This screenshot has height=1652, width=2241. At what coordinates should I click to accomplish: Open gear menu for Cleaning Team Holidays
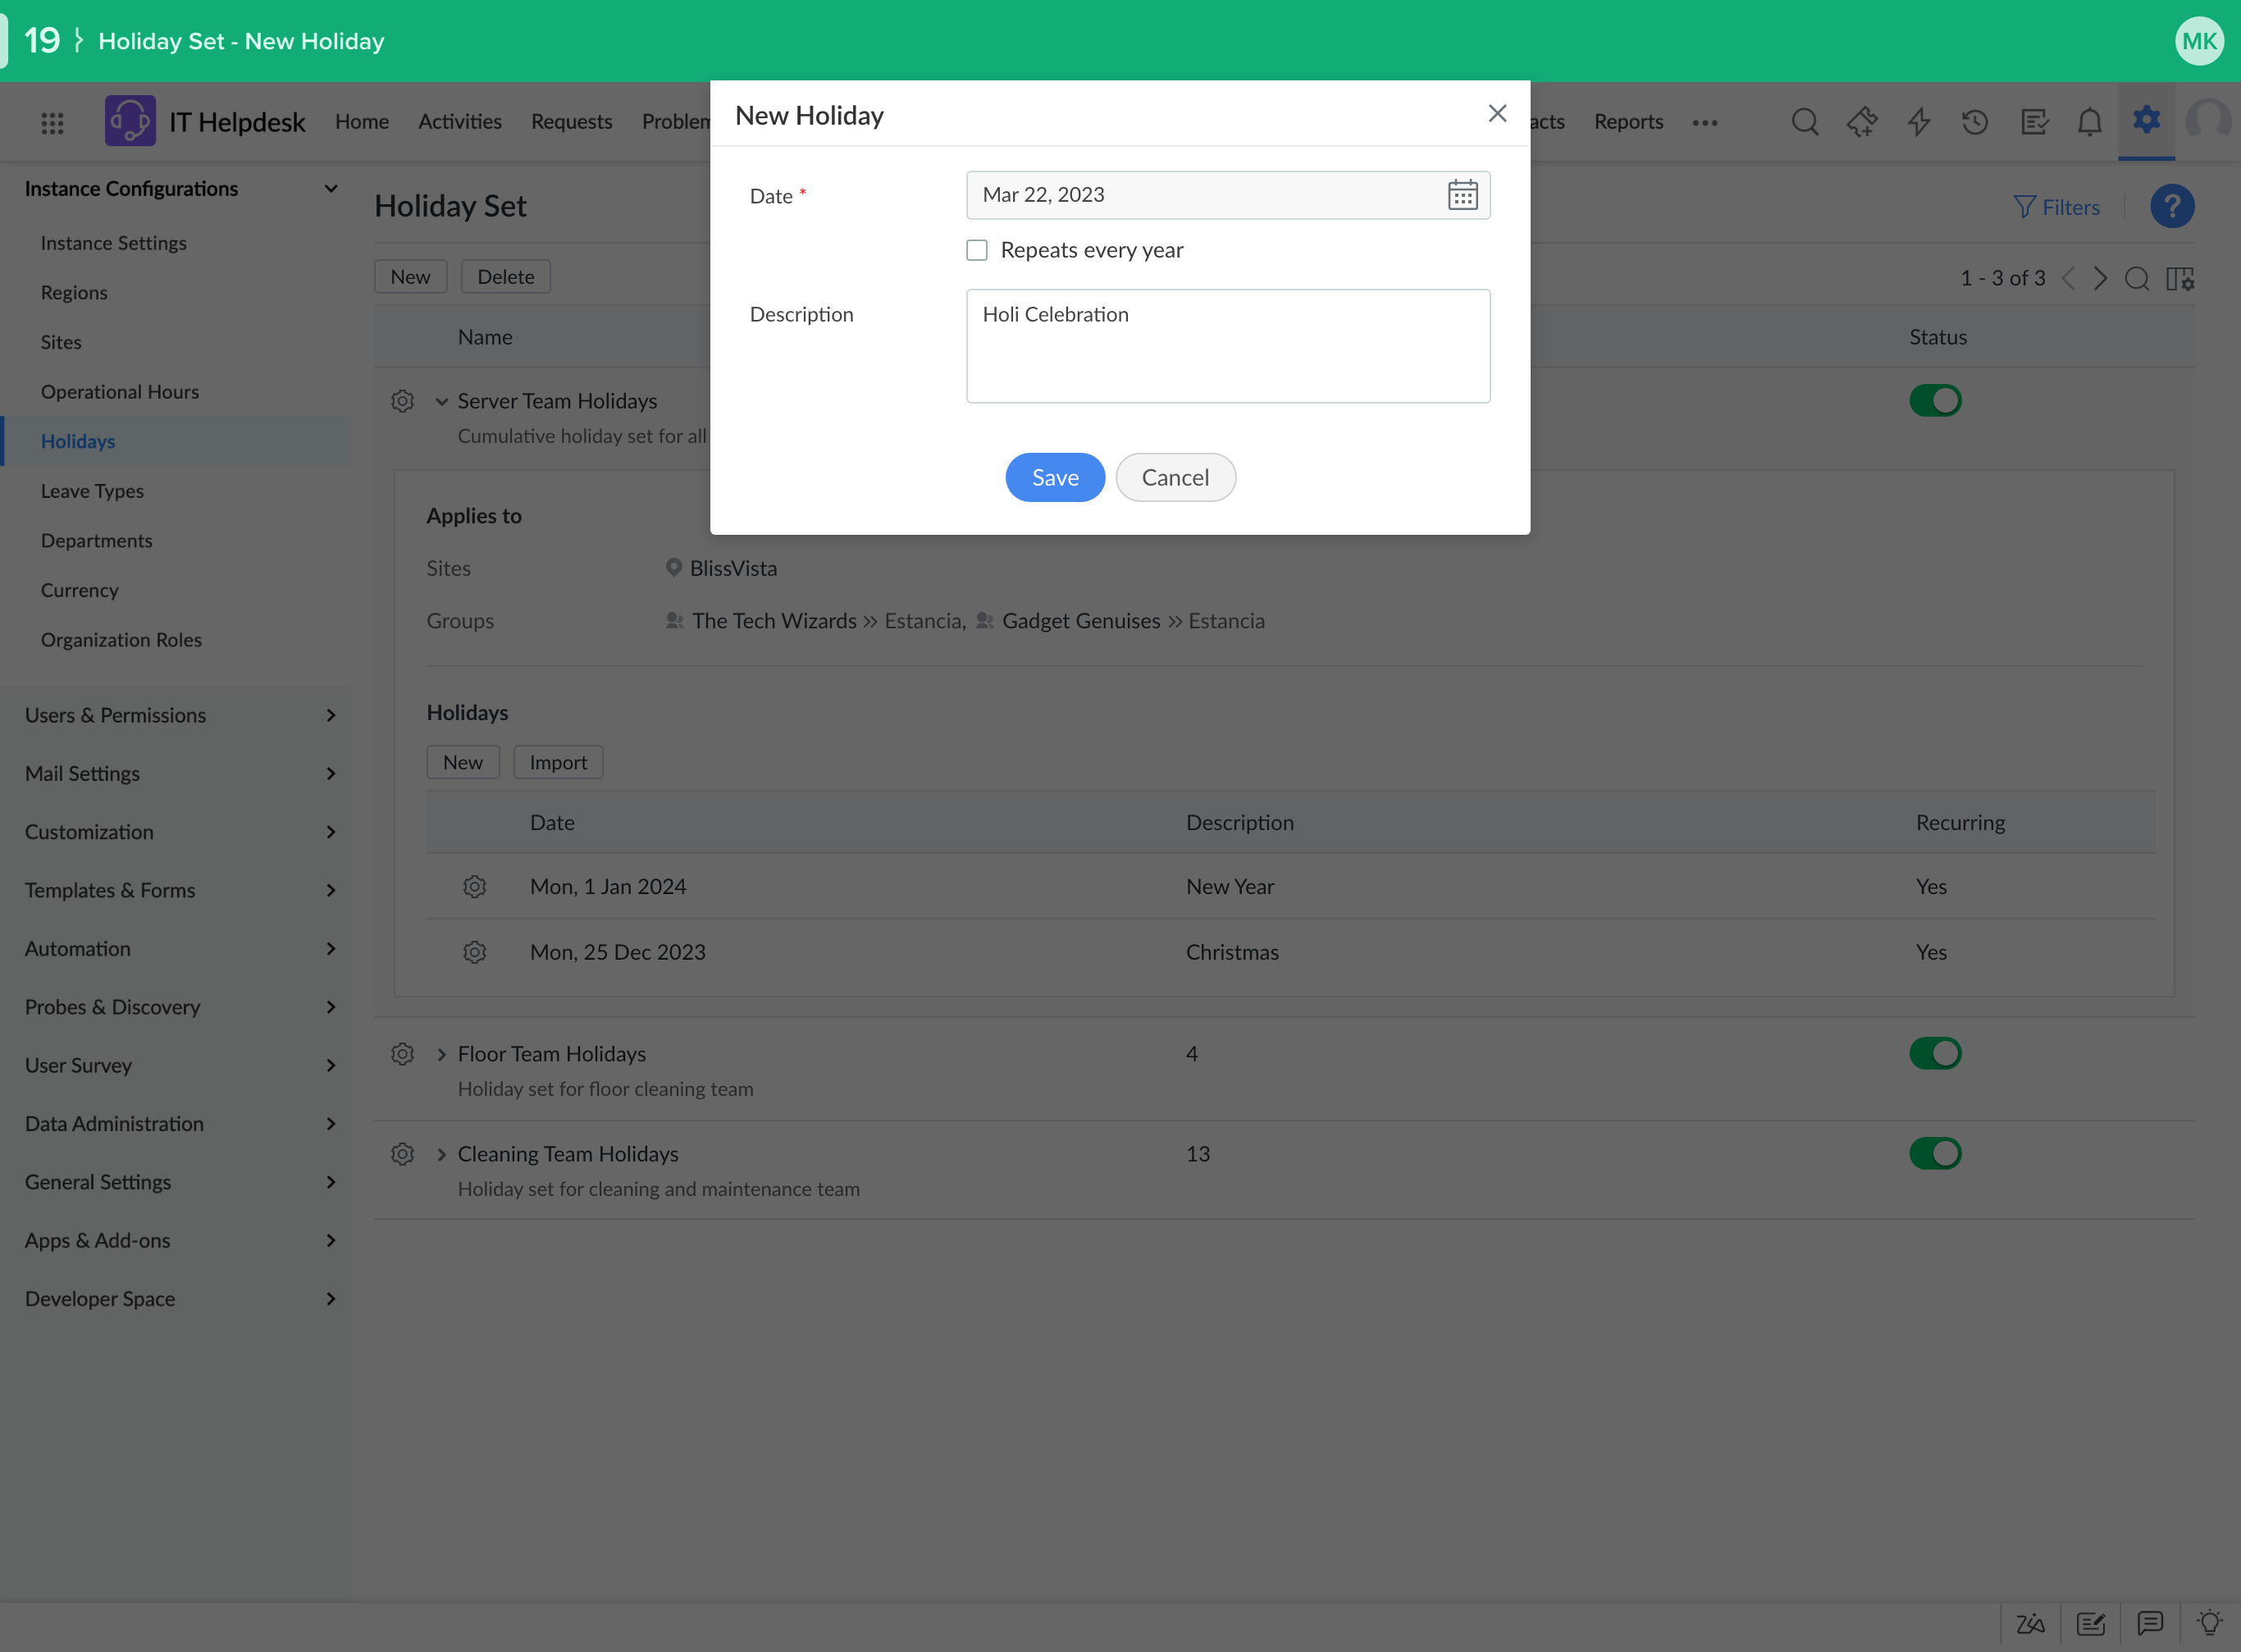pos(402,1154)
